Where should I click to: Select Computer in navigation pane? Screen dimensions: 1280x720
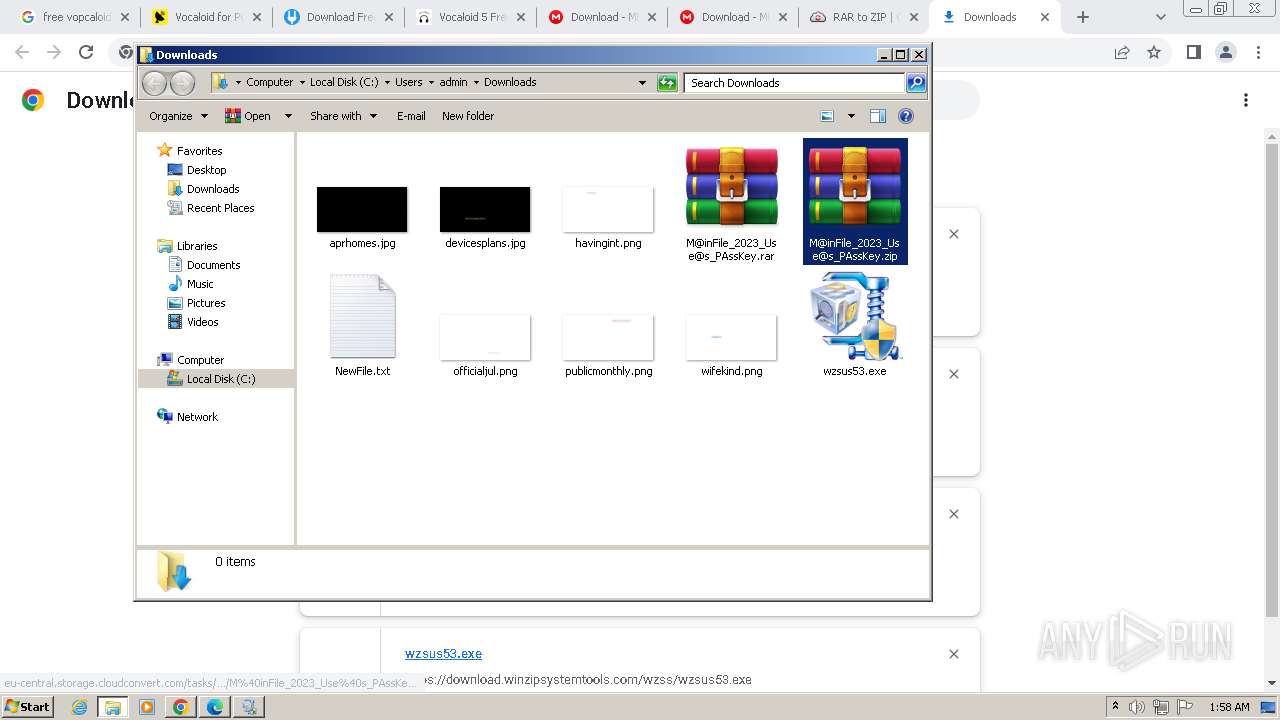pos(200,360)
